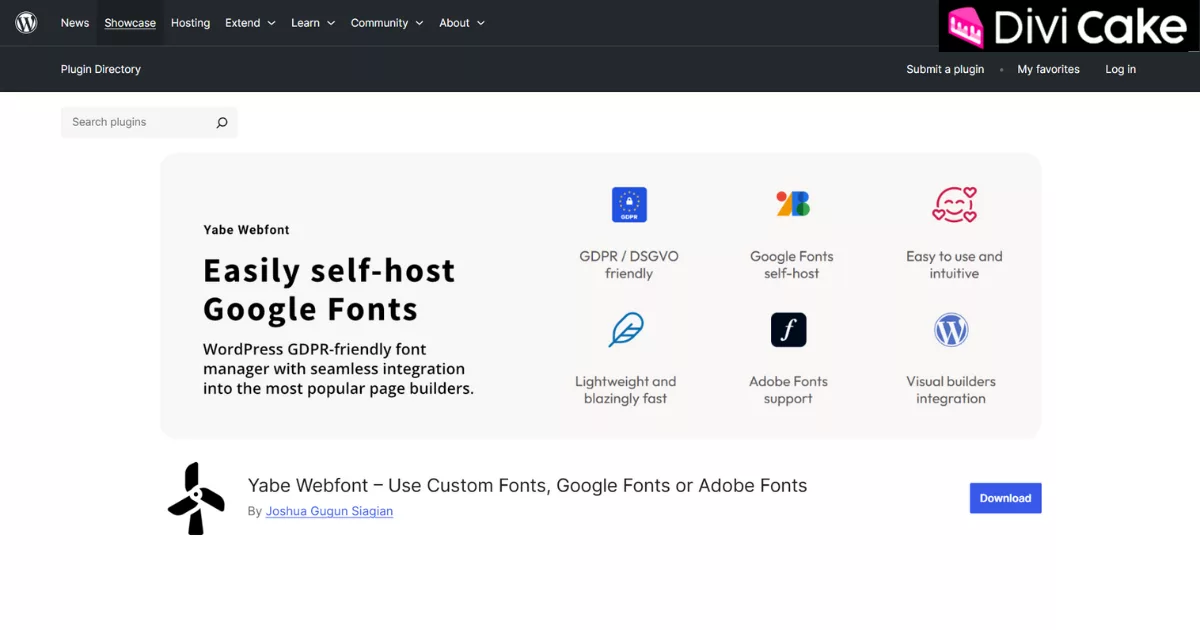The width and height of the screenshot is (1200, 630).
Task: Click the 'Visual builders integration' text
Action: tap(951, 390)
